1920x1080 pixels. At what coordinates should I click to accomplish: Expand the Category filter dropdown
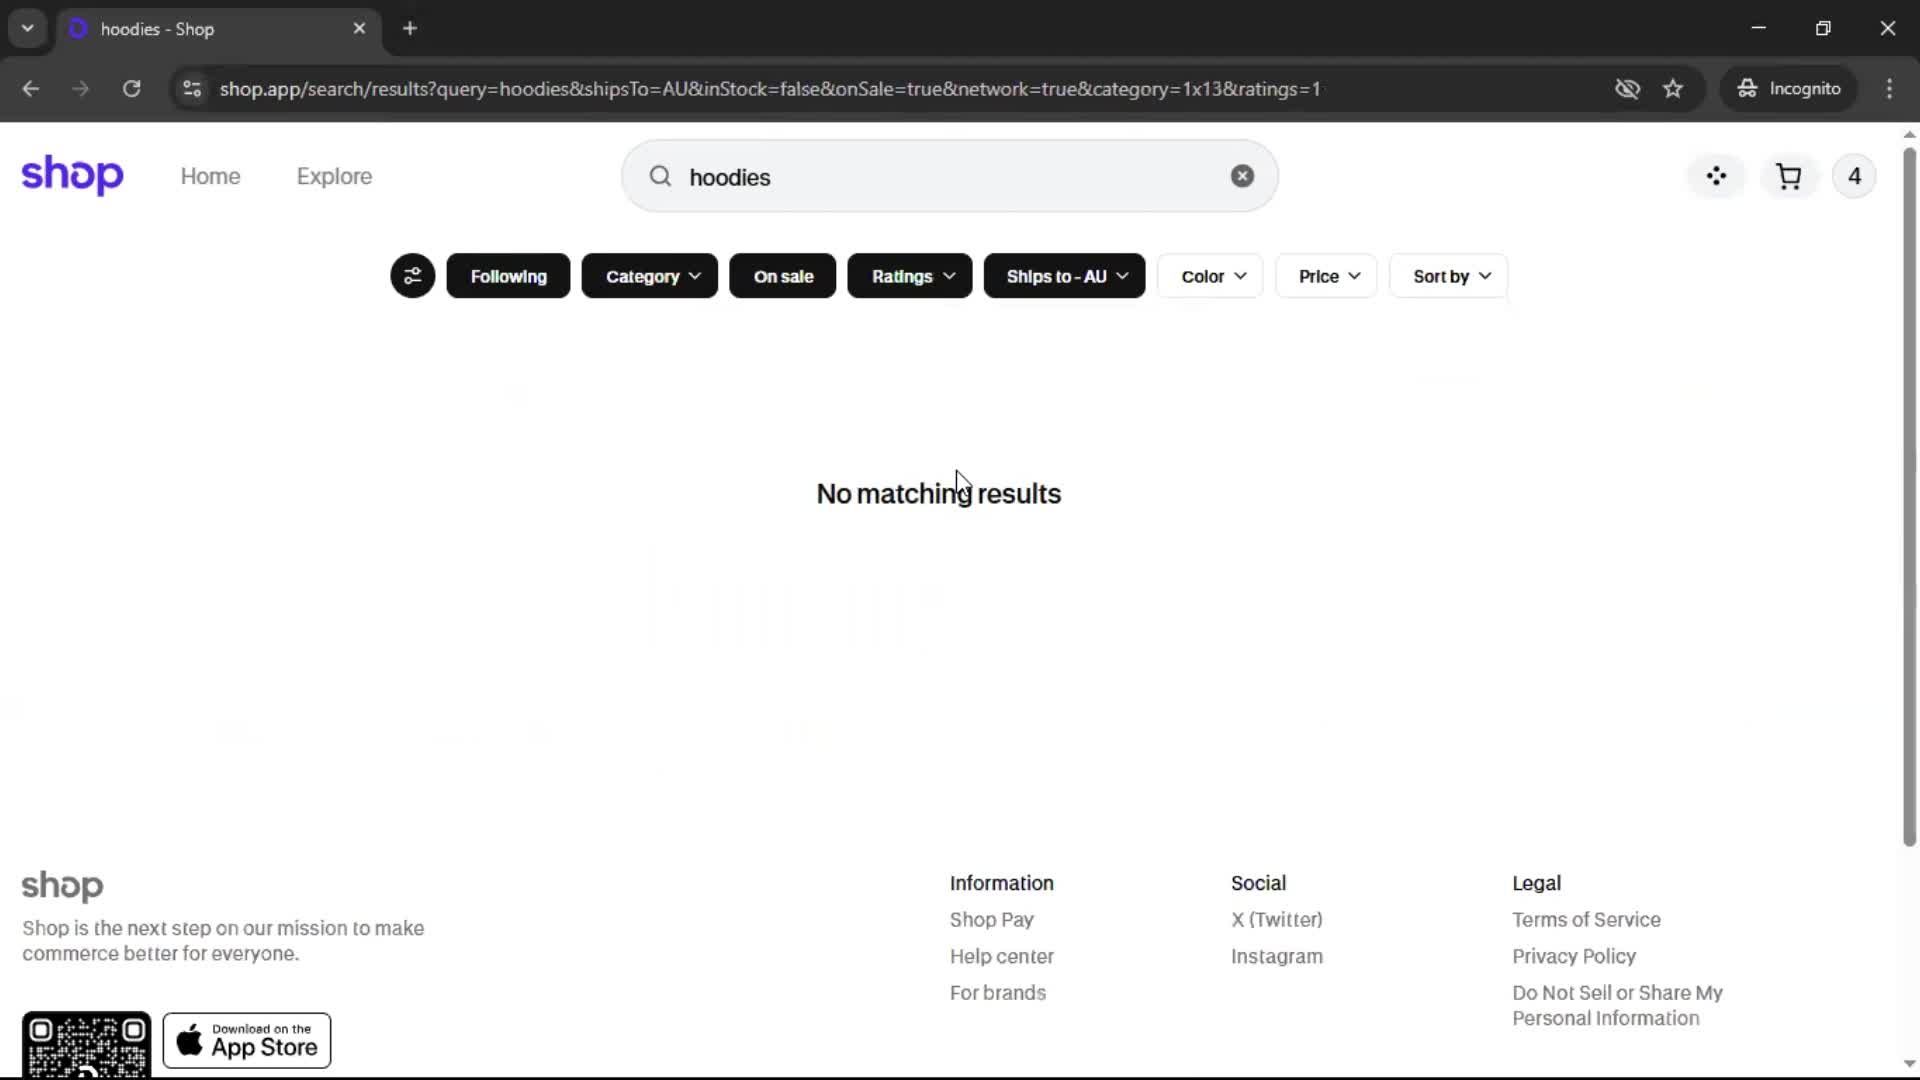[x=650, y=276]
